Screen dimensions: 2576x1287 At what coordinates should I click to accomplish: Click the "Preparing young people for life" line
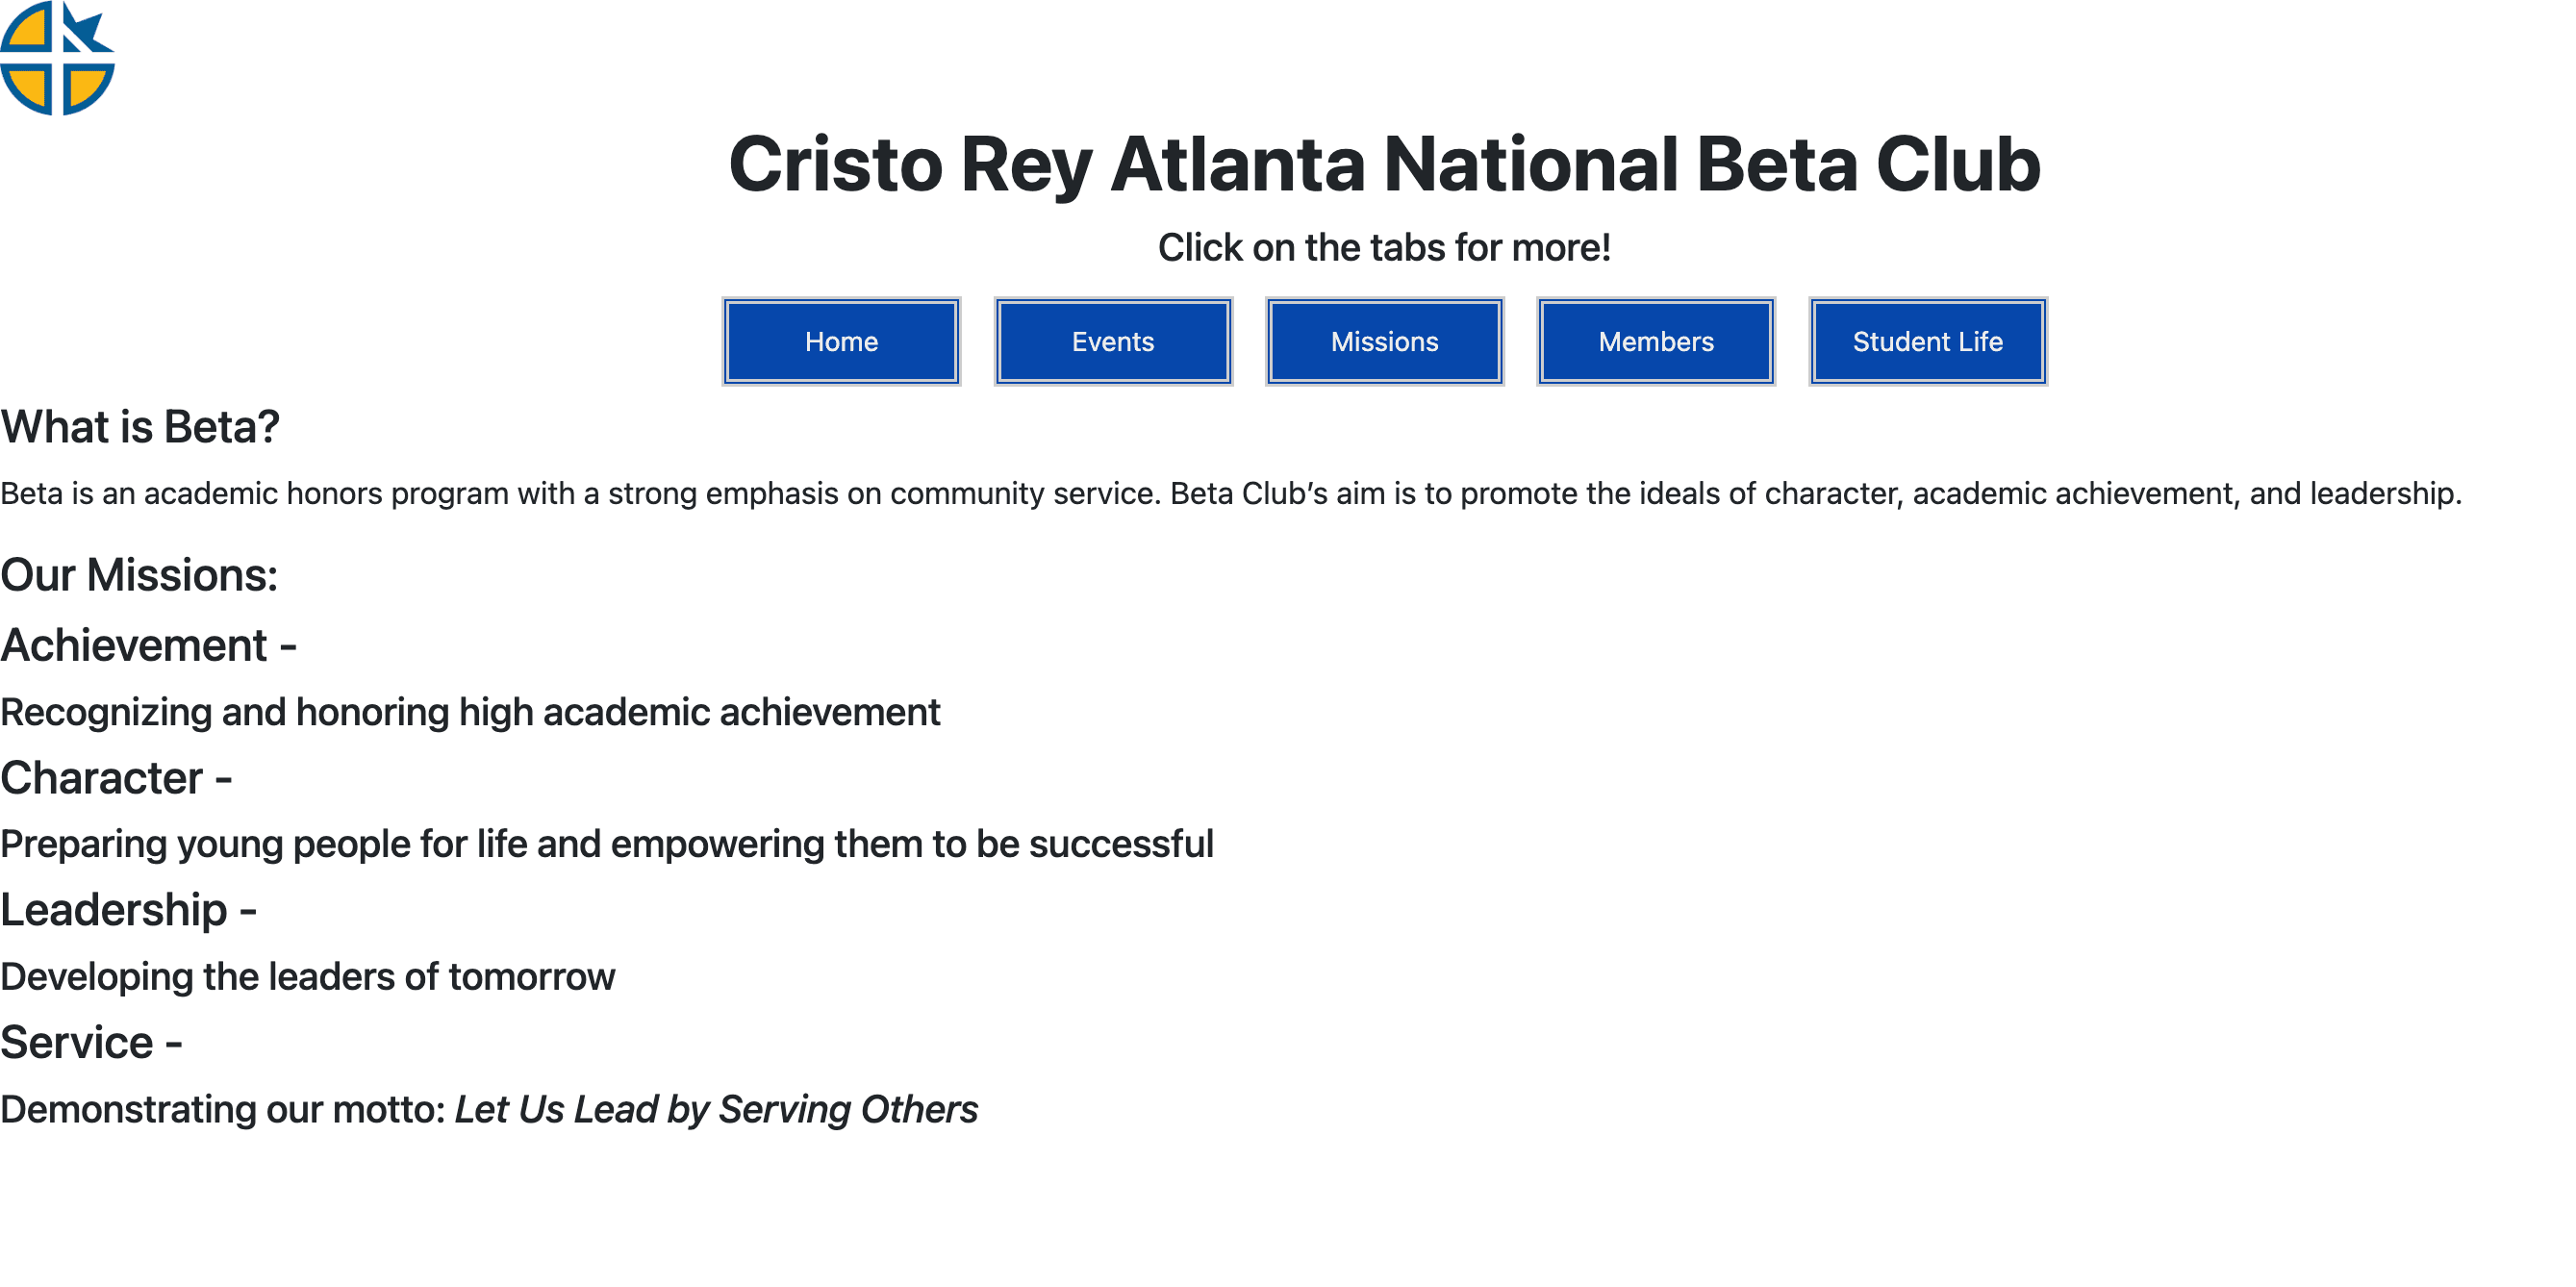[x=606, y=845]
